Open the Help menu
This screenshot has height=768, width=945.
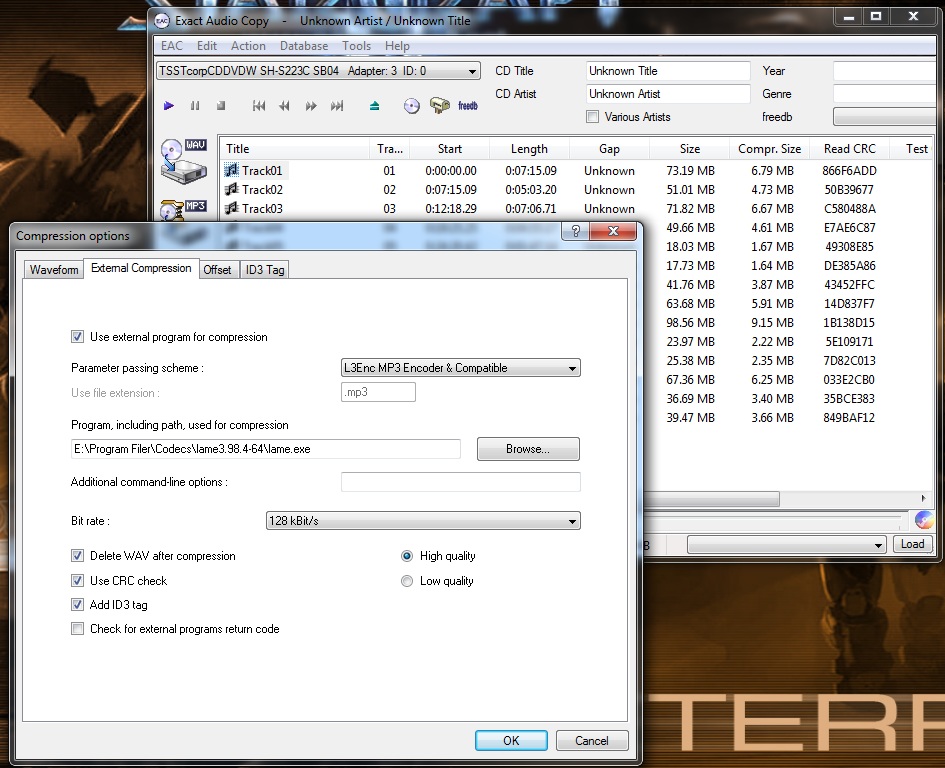pos(397,46)
